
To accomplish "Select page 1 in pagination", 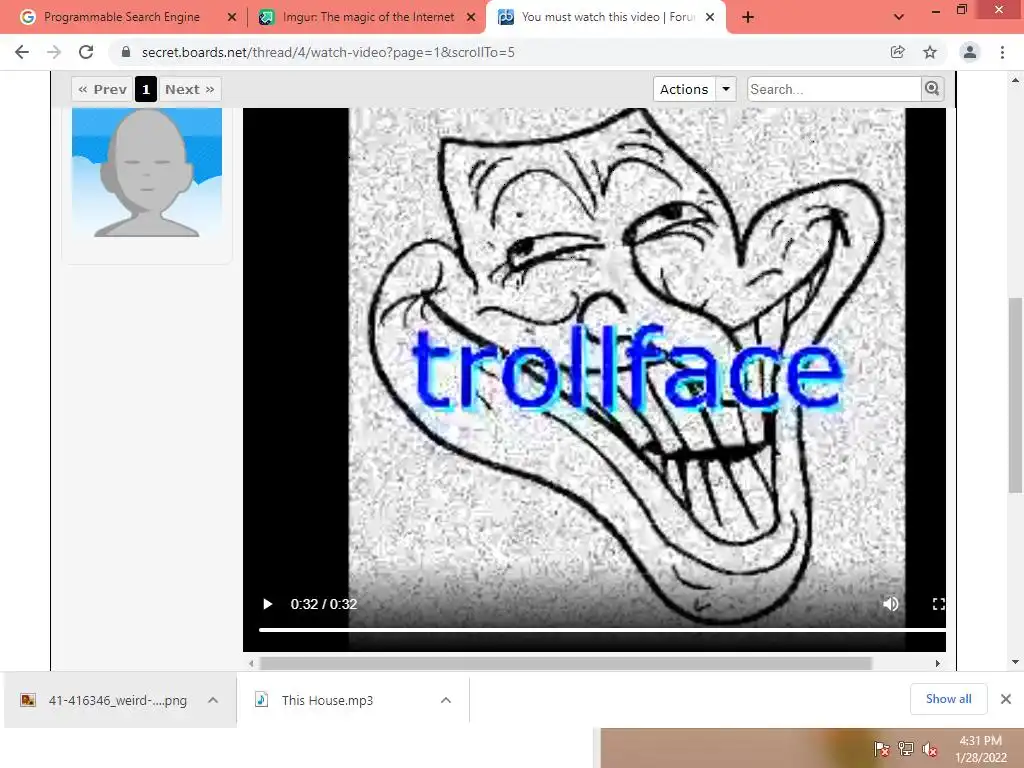I will pos(146,89).
